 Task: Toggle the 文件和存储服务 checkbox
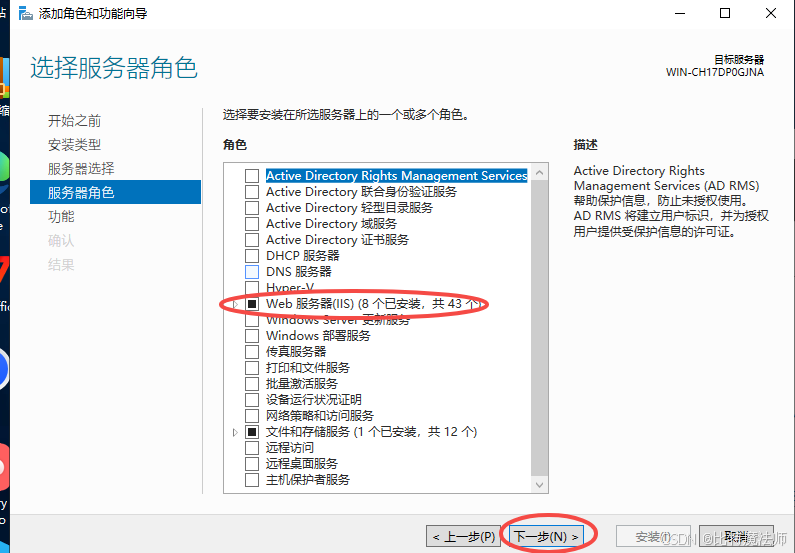pyautogui.click(x=252, y=432)
